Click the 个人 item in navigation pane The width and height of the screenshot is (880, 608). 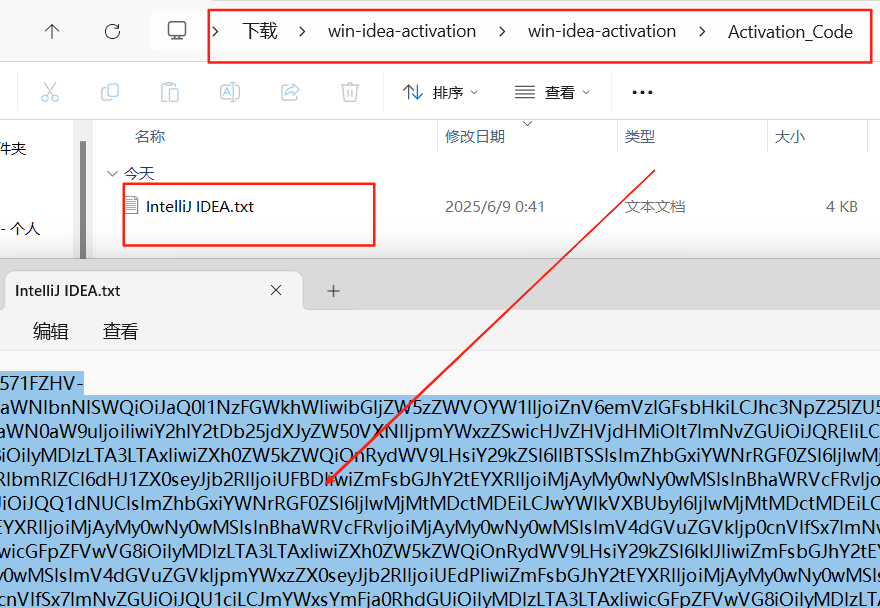pos(20,228)
